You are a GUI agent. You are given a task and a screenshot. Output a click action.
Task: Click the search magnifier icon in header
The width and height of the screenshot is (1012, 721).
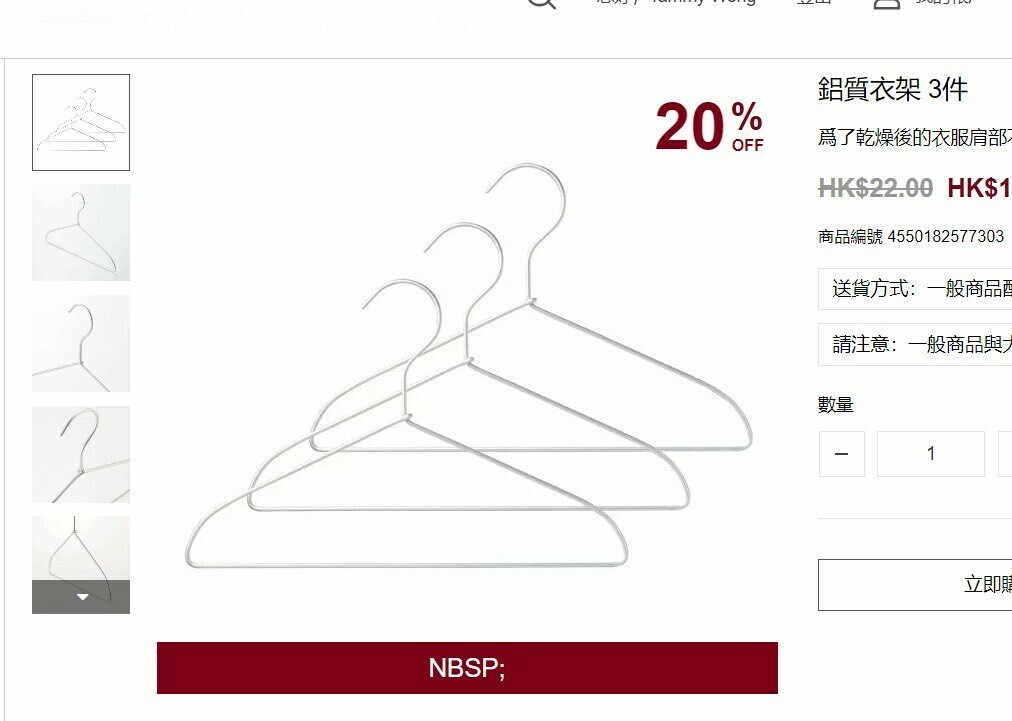coord(541,3)
